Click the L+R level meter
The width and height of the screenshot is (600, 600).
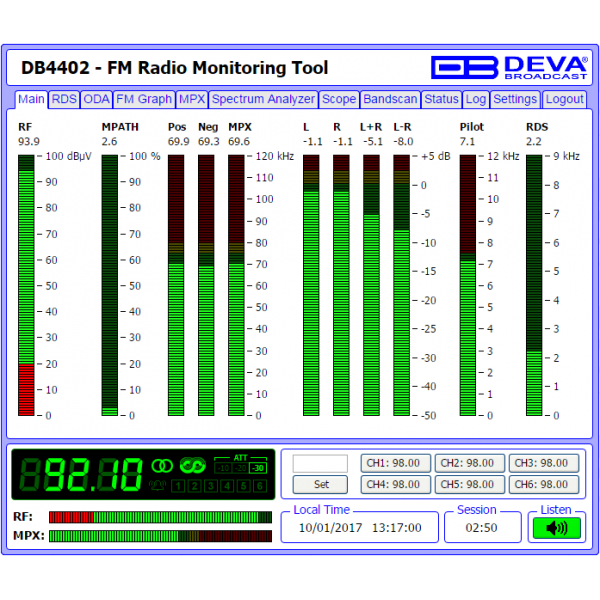tap(371, 285)
